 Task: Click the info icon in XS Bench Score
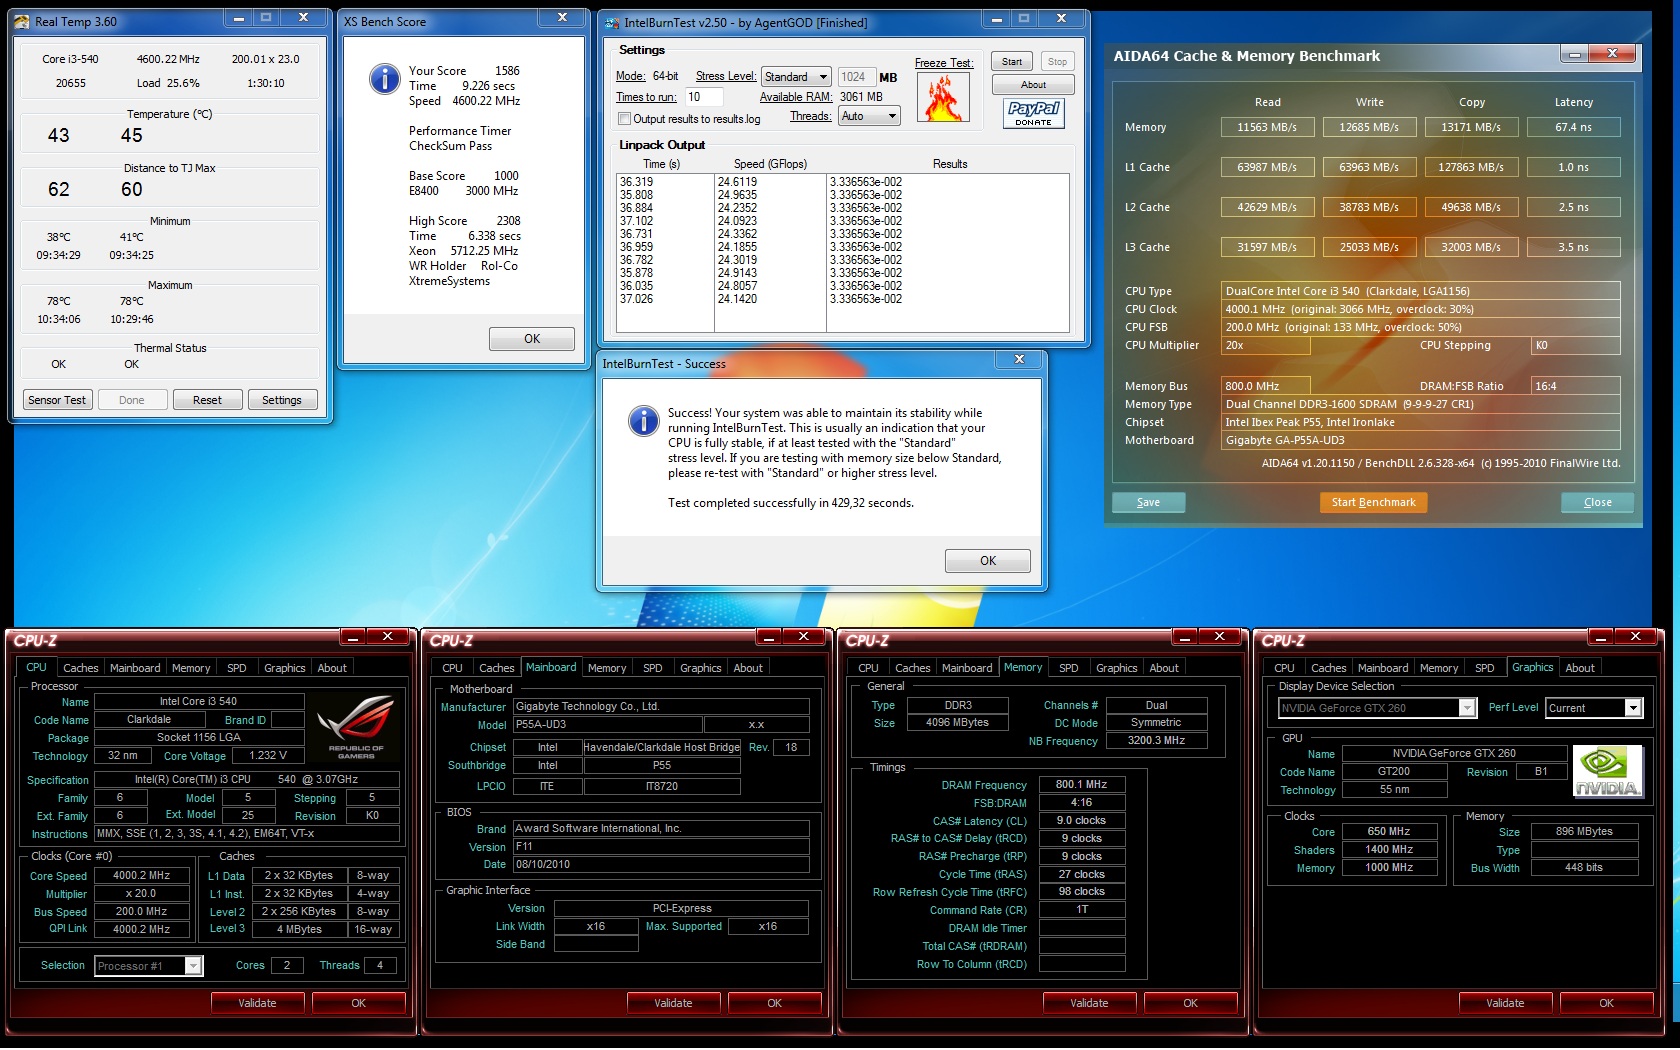tap(384, 78)
